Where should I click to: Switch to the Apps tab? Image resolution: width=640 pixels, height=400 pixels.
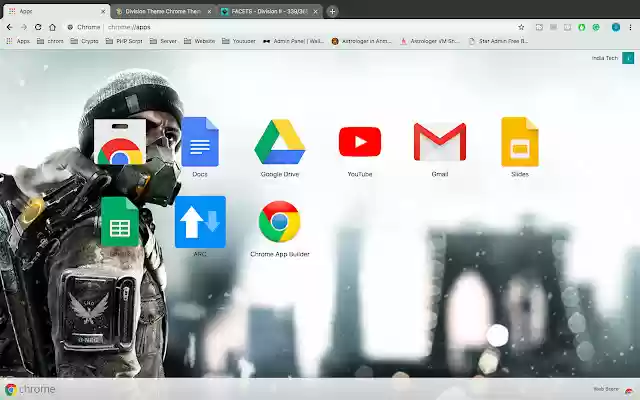pyautogui.click(x=55, y=11)
